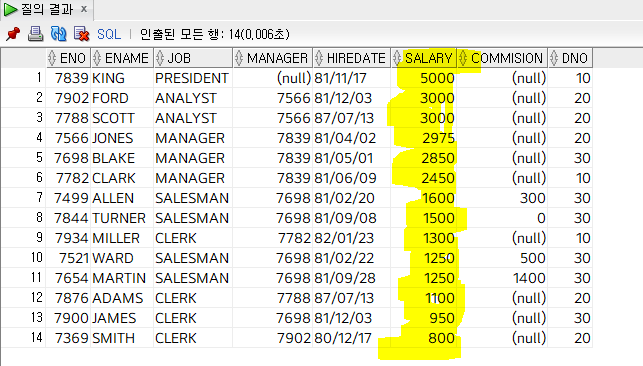Click sort arrows icon on JOB header

tap(160, 58)
